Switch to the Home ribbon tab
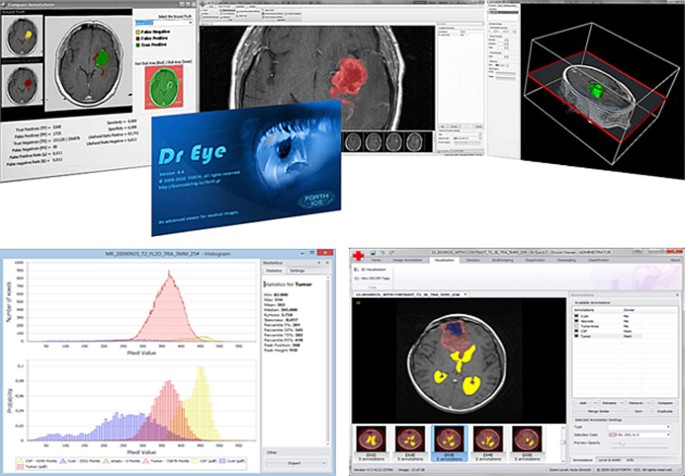 pos(376,260)
